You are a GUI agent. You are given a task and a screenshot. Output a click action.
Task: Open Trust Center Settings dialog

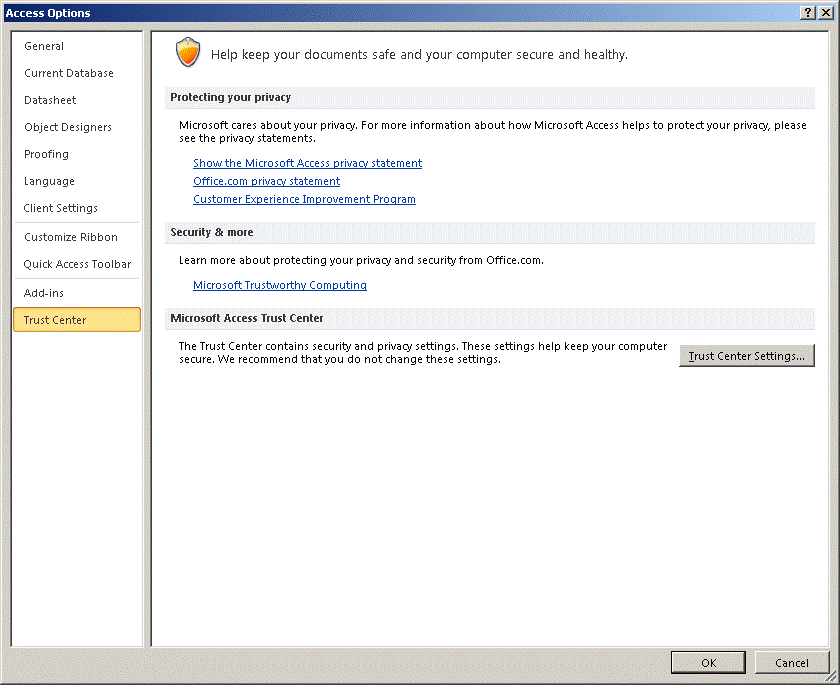click(747, 356)
